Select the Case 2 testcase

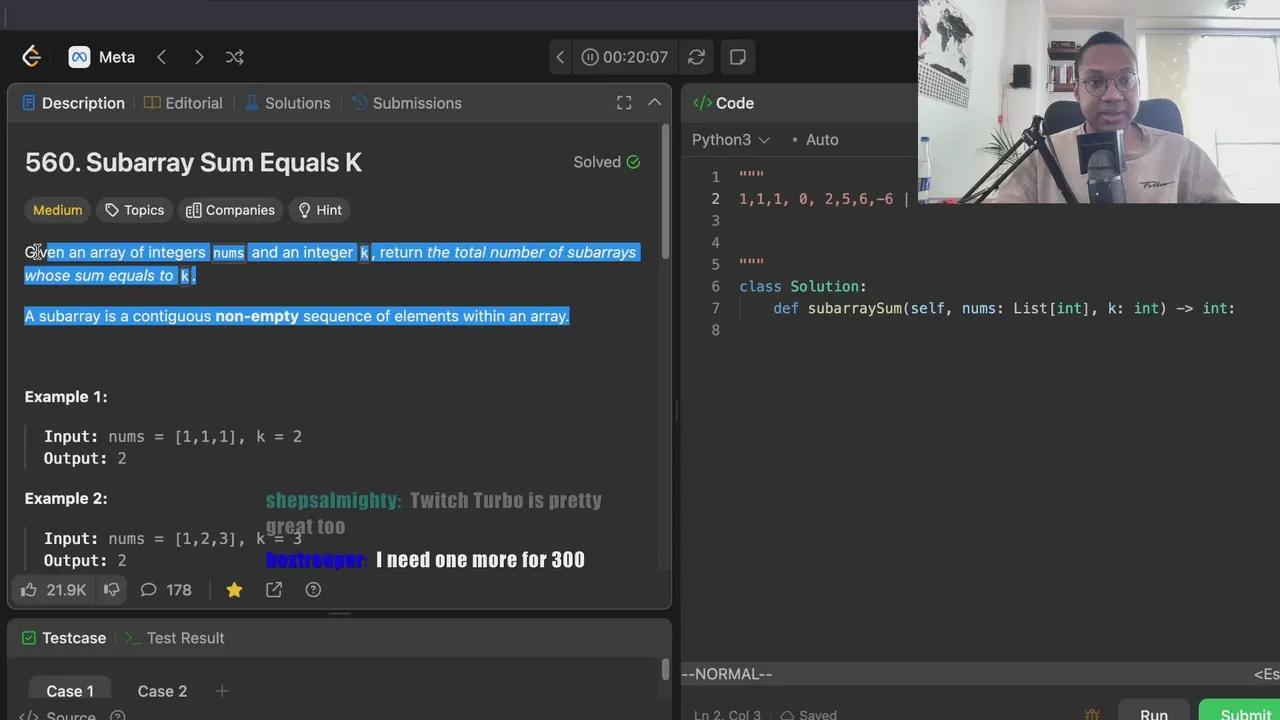click(162, 691)
